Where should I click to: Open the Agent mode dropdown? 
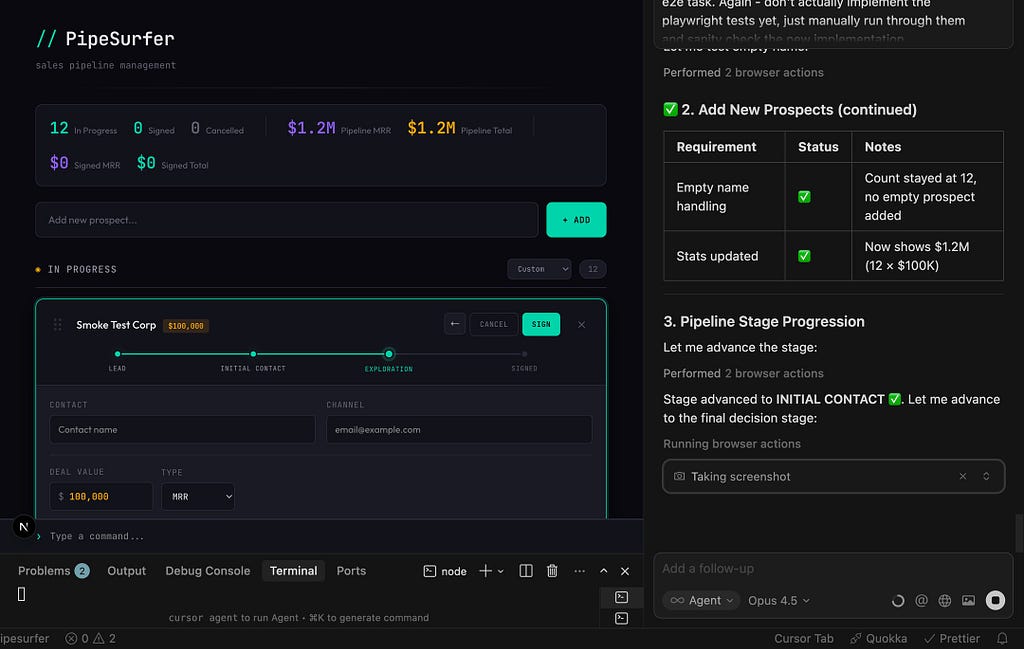pos(701,600)
